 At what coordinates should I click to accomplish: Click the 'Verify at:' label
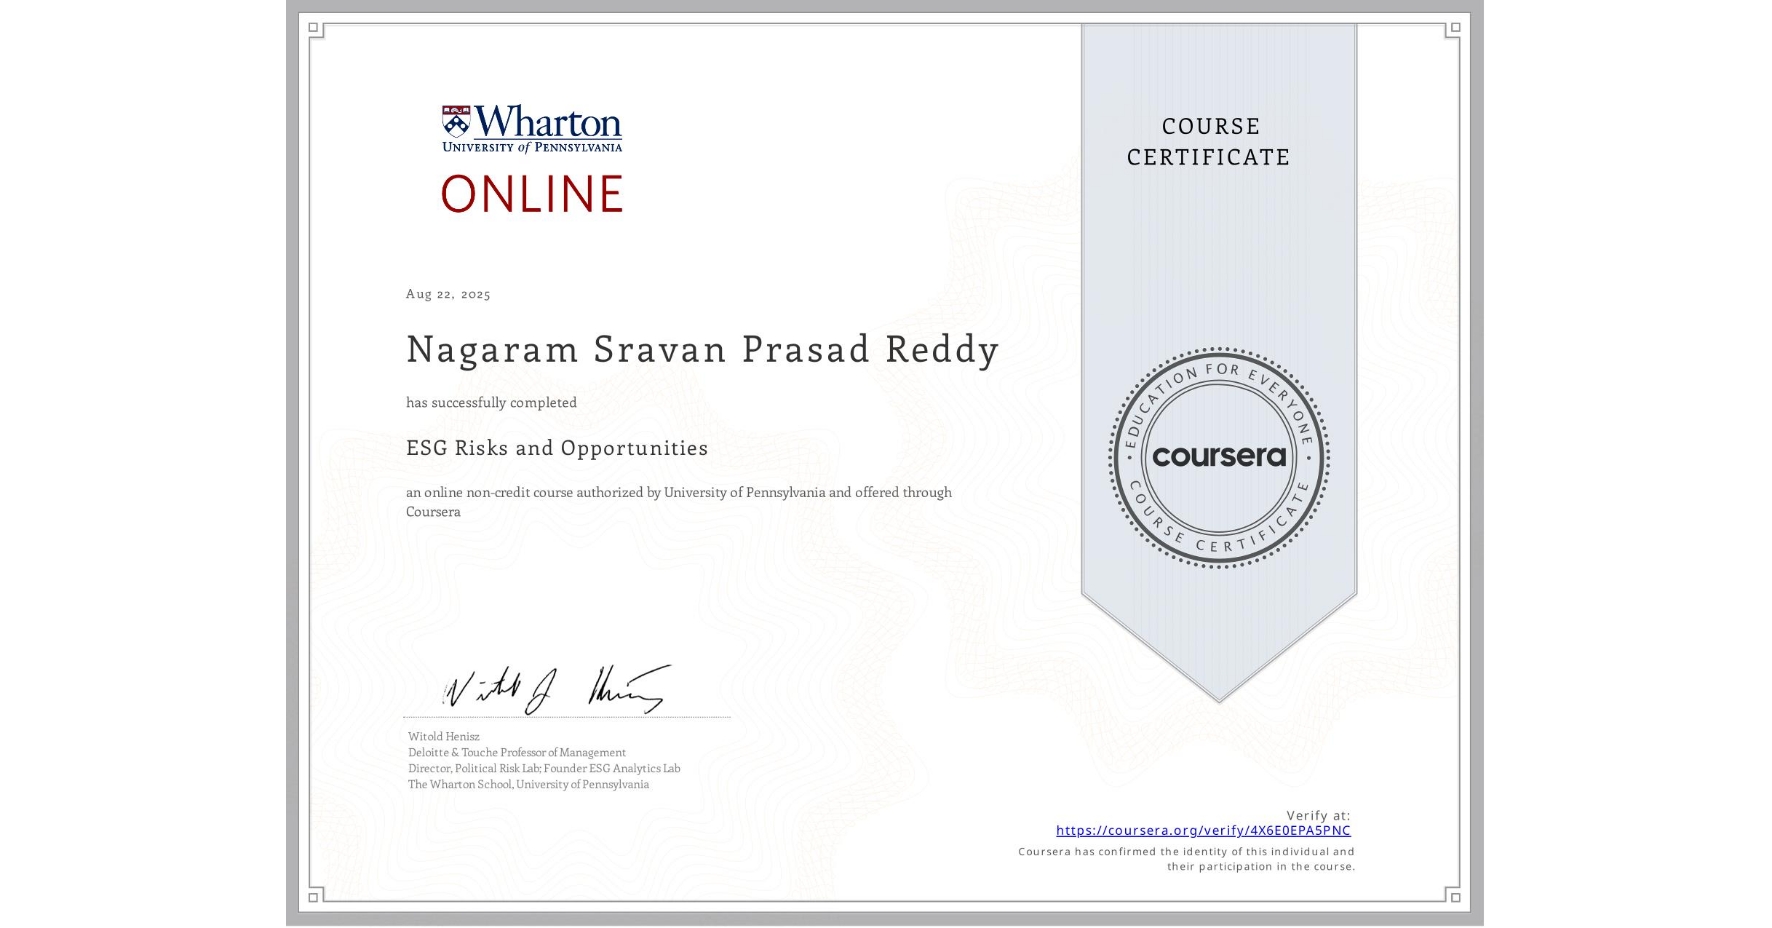click(1318, 815)
